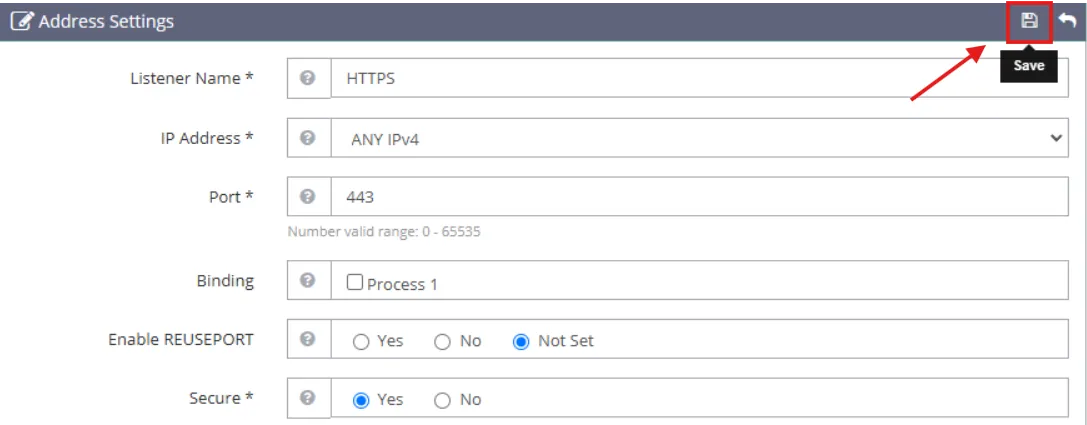Image resolution: width=1087 pixels, height=425 pixels.
Task: Select Yes for the Secure option
Action: click(x=360, y=400)
